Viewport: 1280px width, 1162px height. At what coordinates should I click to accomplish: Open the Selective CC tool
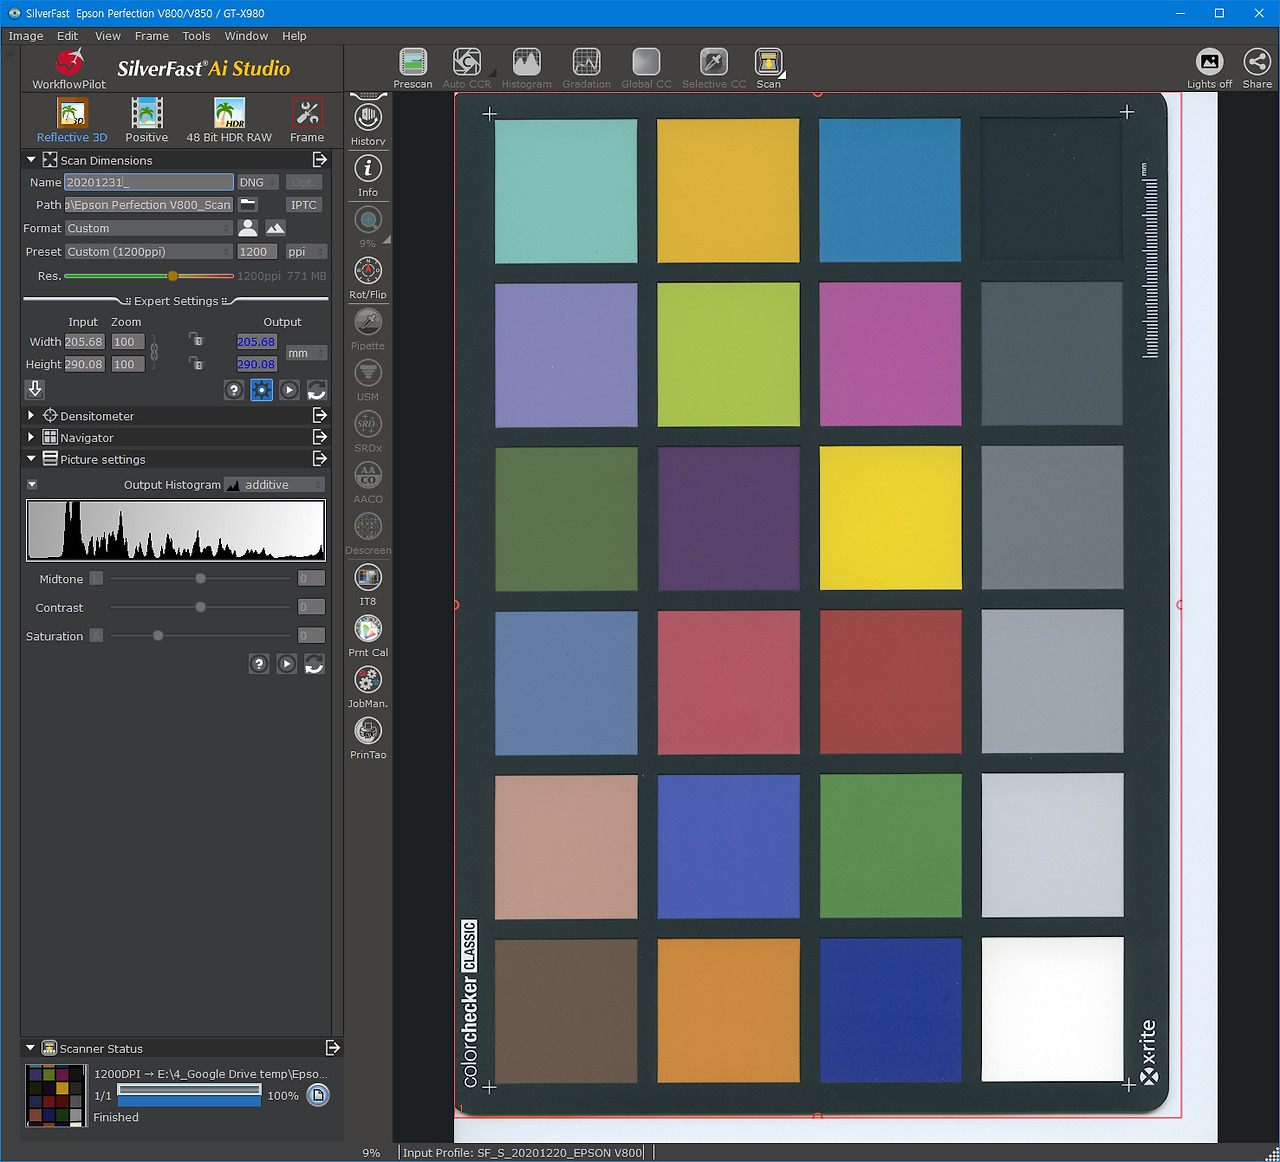[714, 62]
